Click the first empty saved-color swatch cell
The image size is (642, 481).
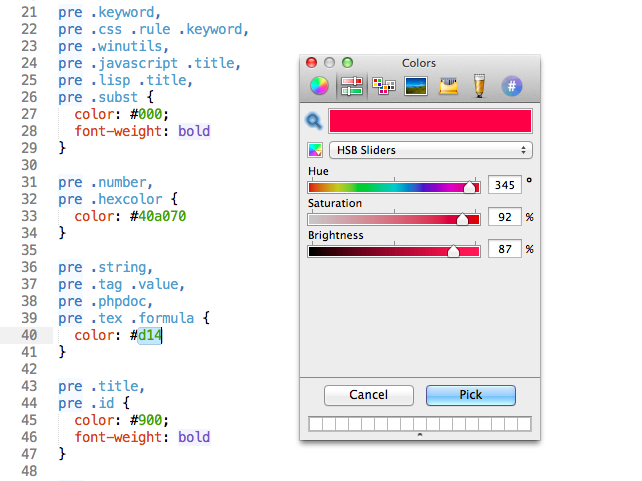[316, 424]
